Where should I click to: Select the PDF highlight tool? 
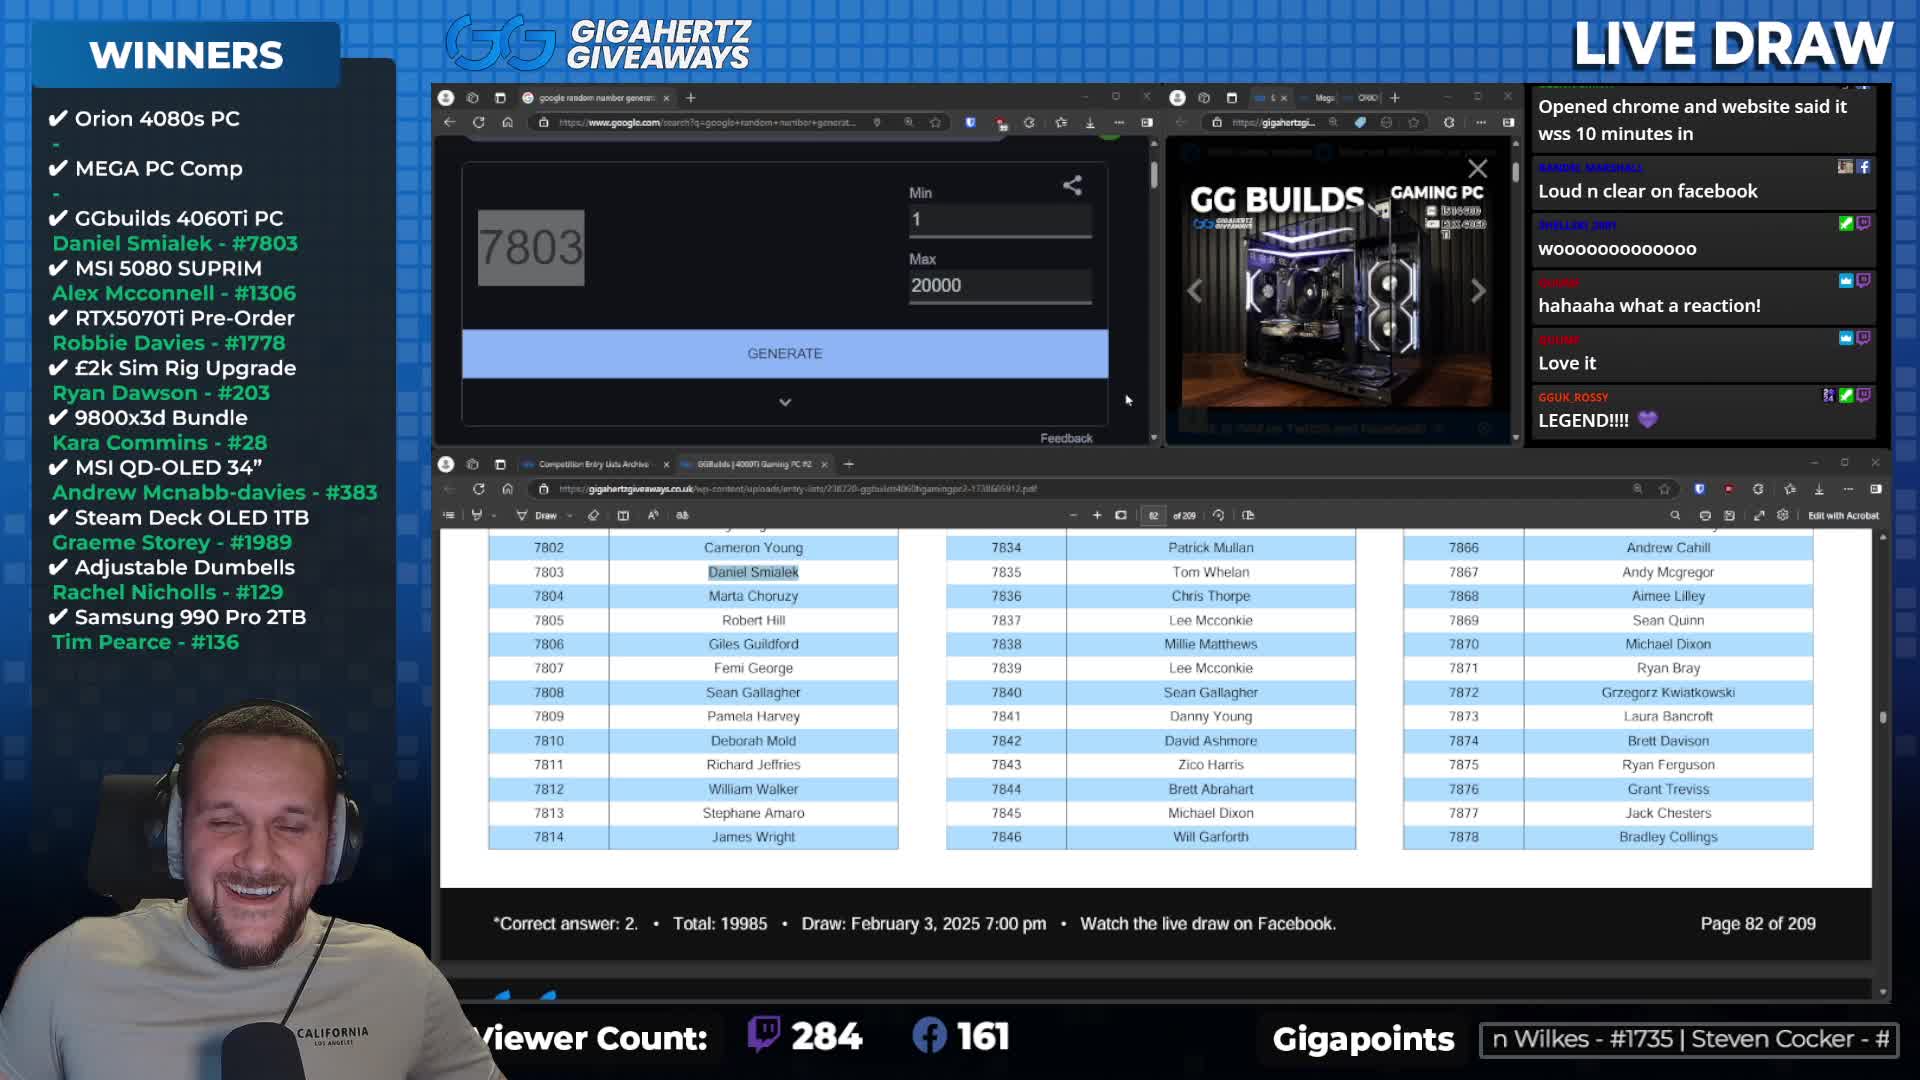point(477,515)
